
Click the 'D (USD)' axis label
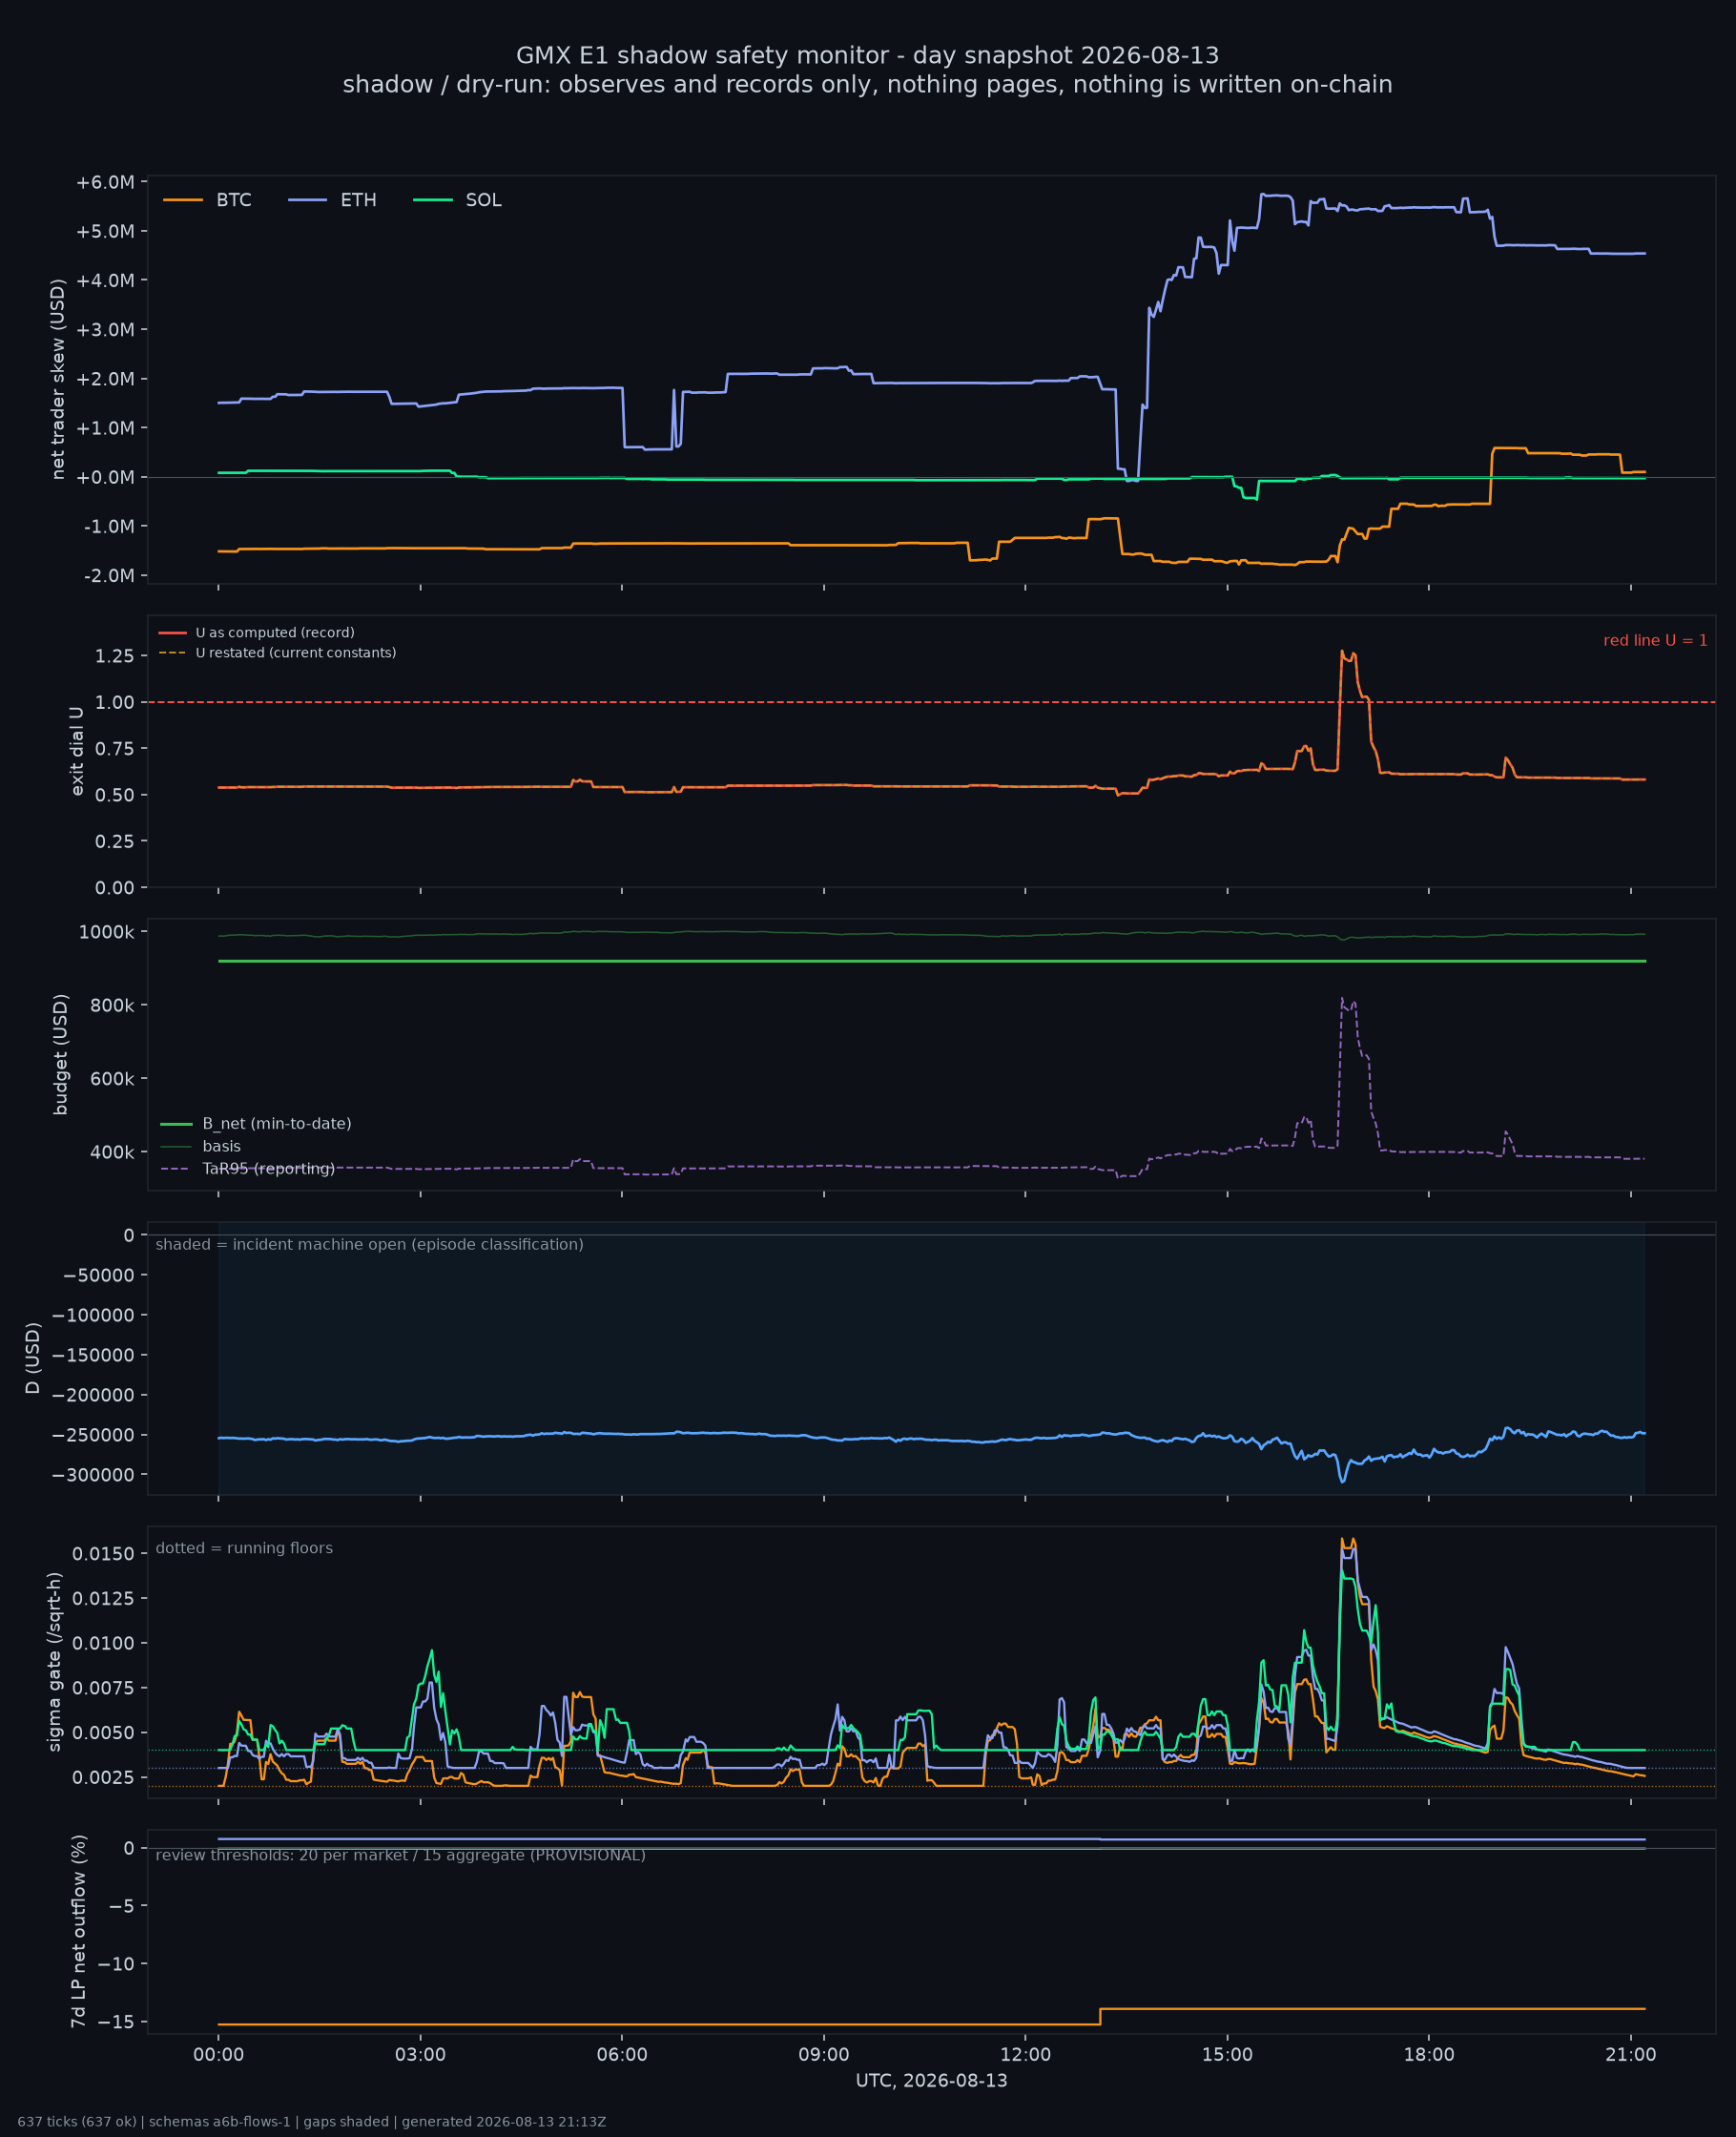pos(33,1358)
